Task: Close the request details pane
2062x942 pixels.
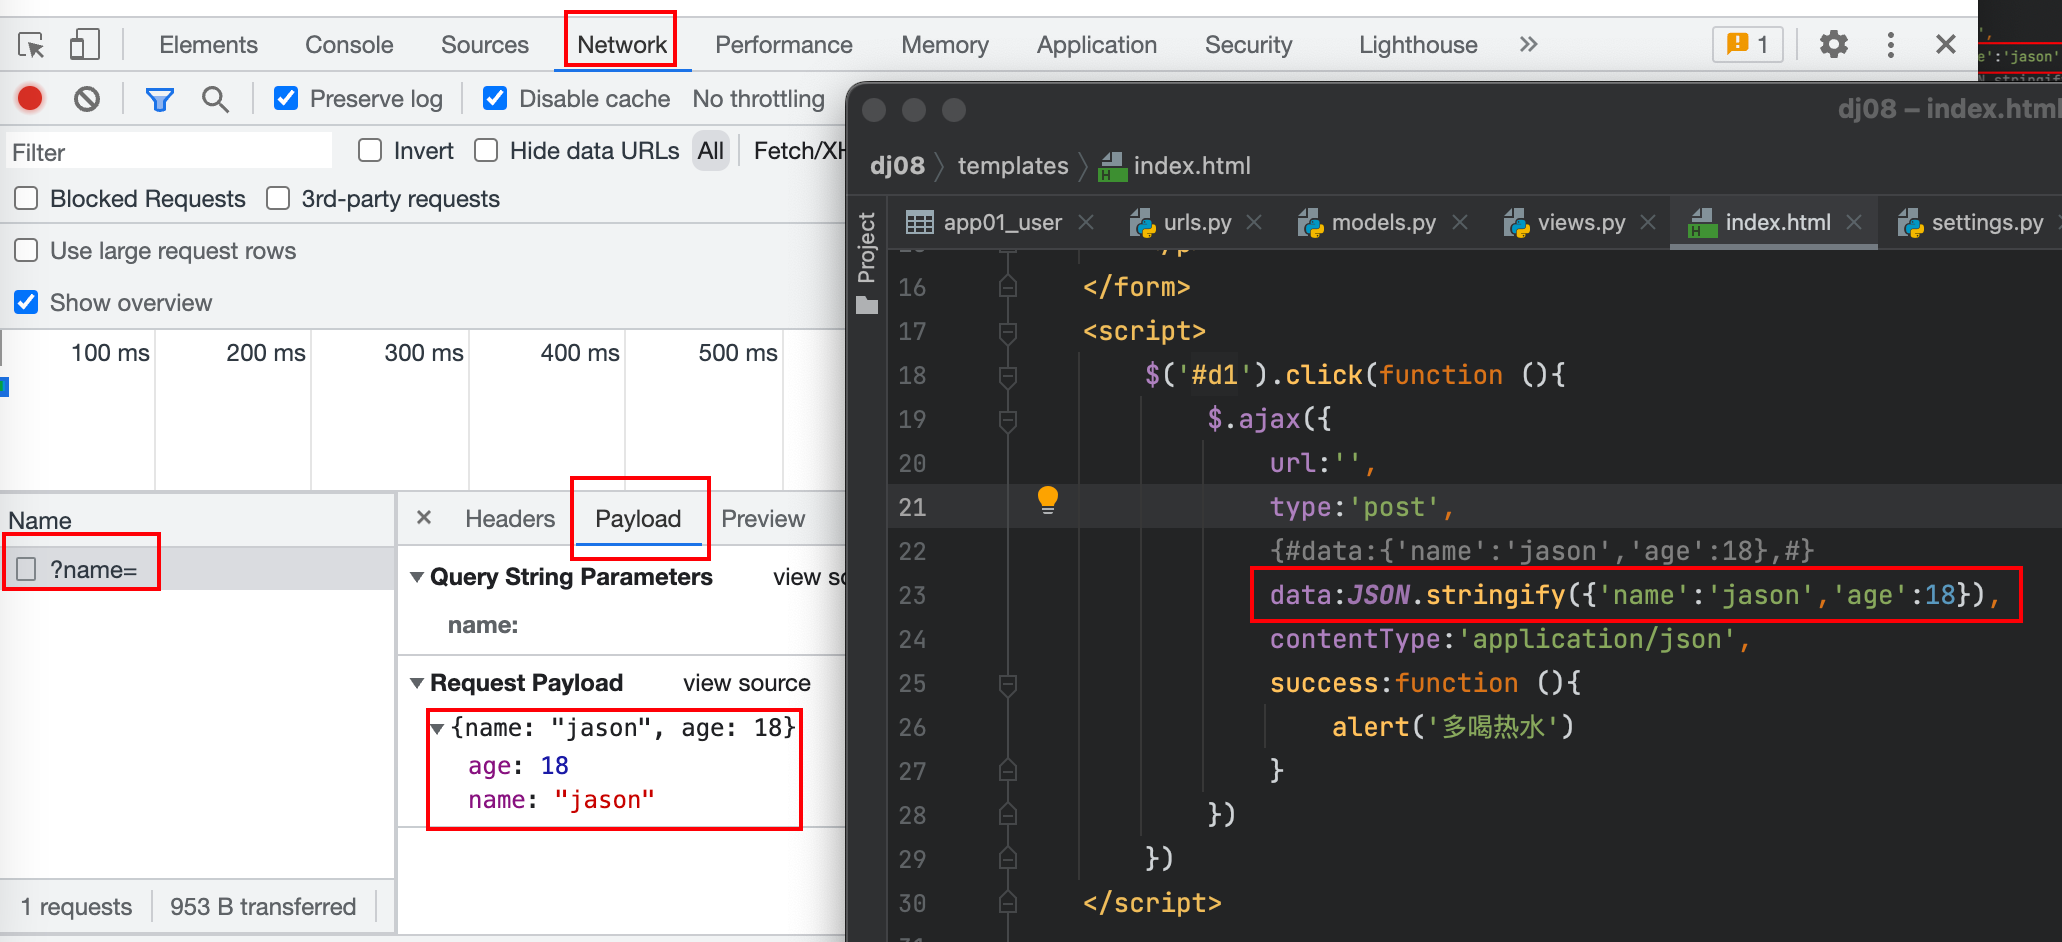Action: pos(424,517)
